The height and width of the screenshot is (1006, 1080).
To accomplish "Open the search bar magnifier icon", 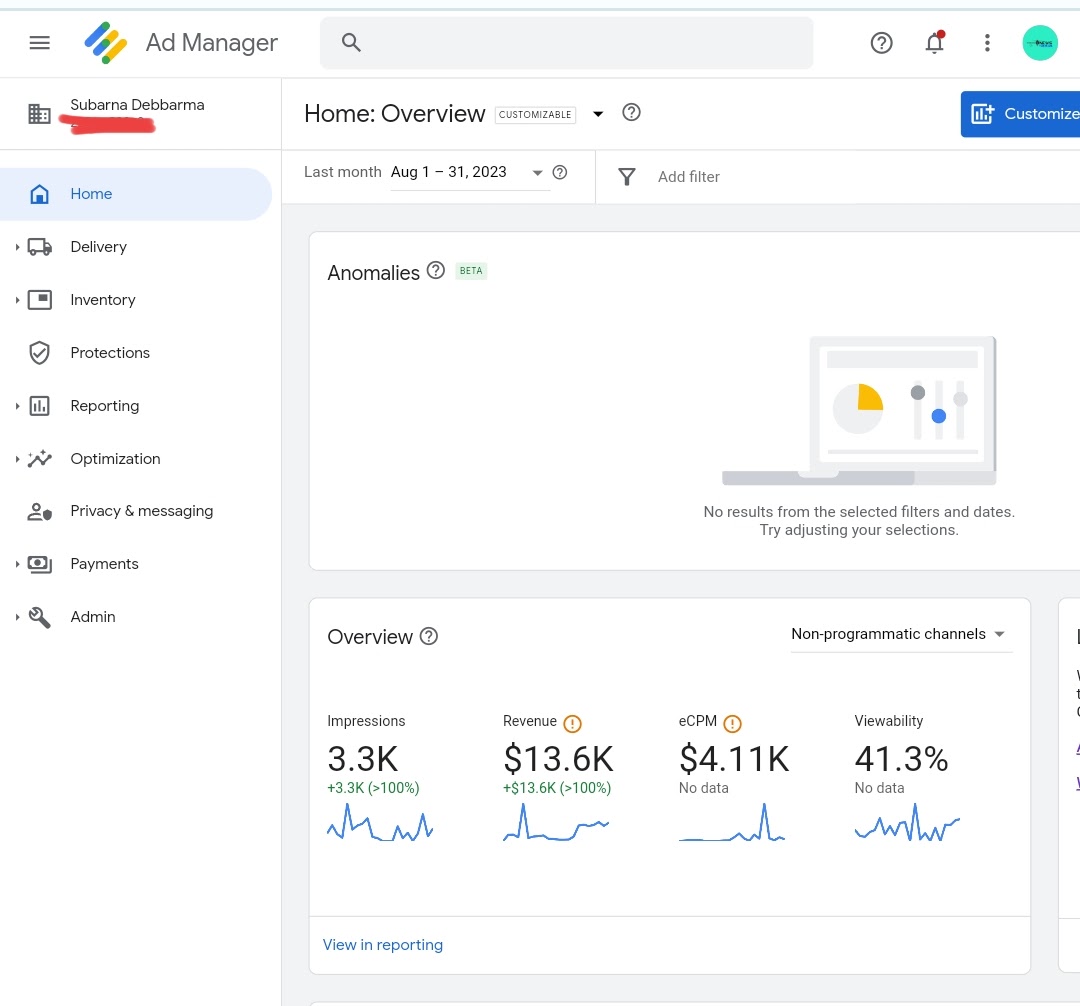I will (351, 42).
